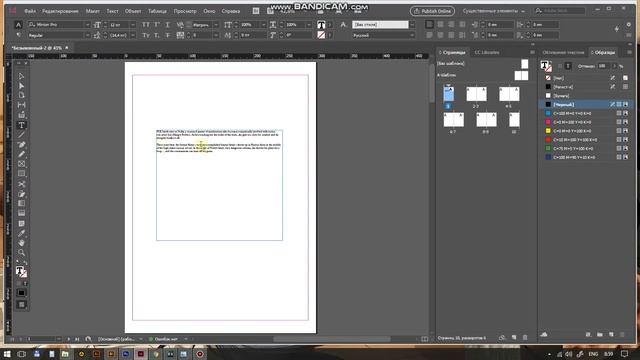Screen dimensions: 640x360
Task: Select the Zoom magnifier tool
Action: [21, 253]
